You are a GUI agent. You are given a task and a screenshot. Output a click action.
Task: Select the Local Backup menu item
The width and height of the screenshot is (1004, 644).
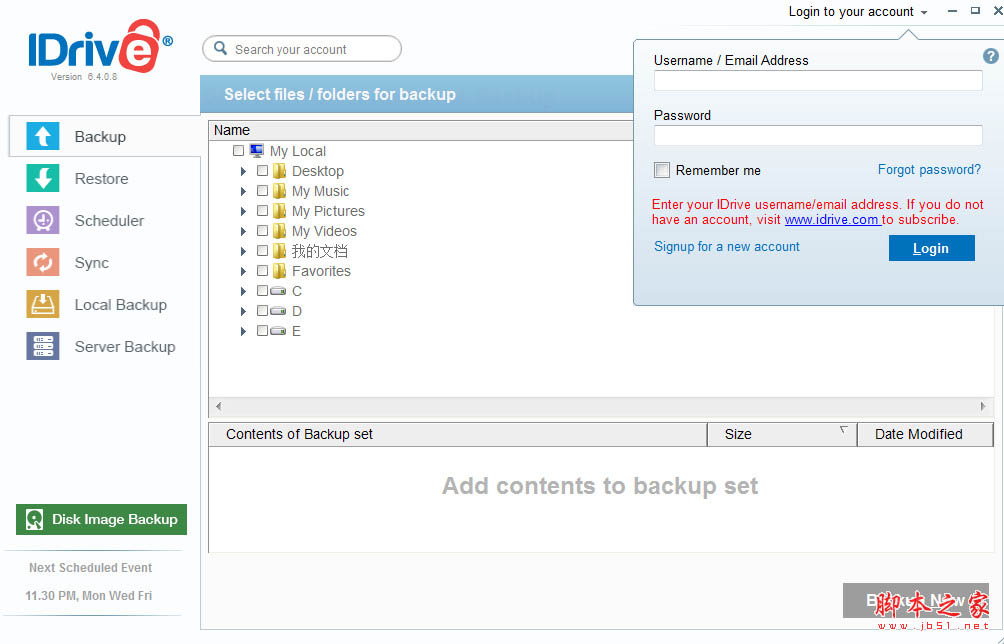[x=104, y=305]
